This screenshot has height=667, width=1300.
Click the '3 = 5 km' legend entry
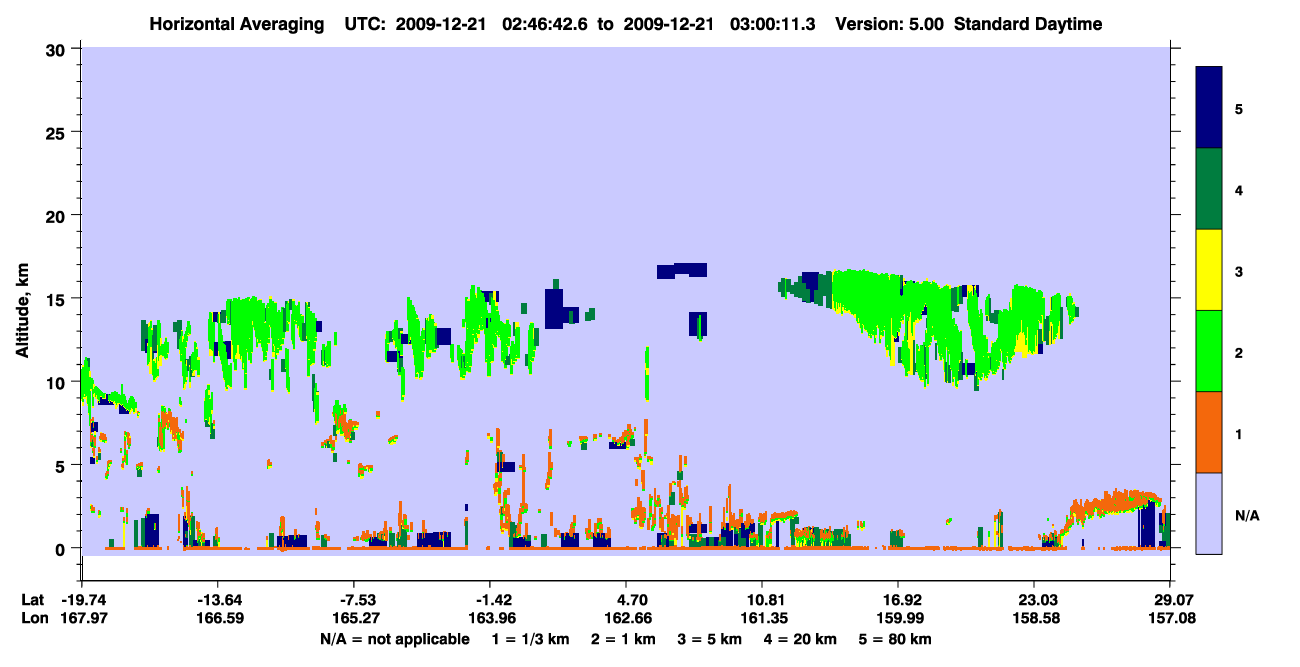(x=711, y=639)
